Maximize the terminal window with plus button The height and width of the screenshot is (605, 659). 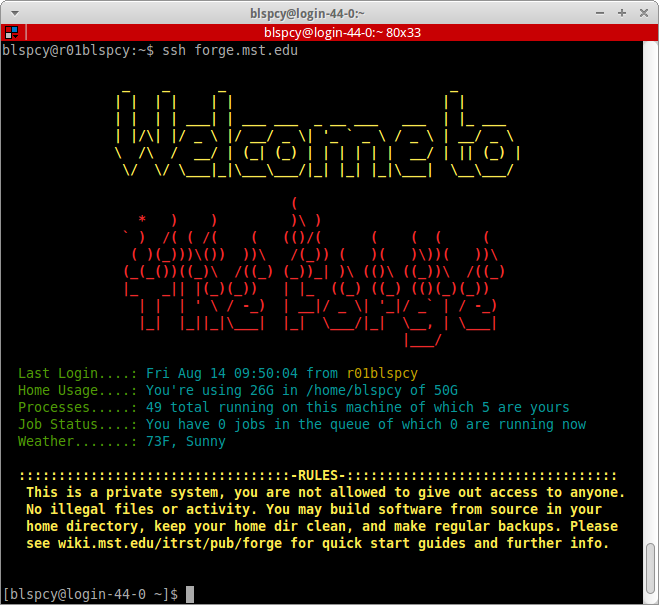pos(622,13)
